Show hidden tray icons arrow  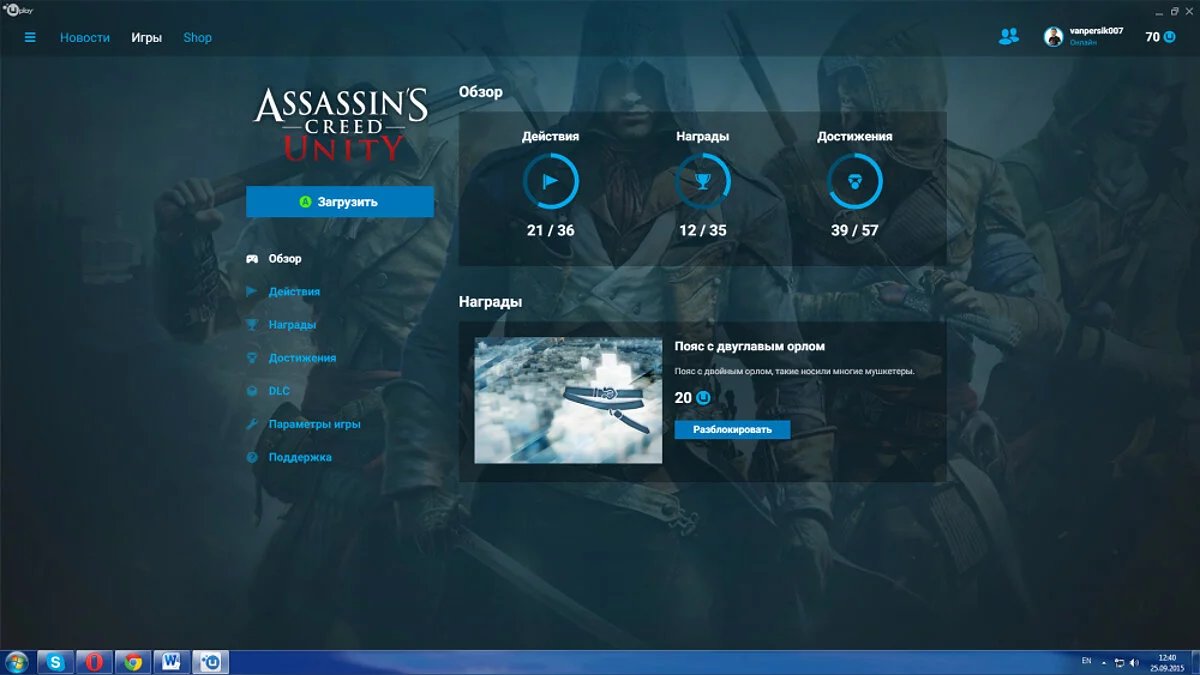coord(1104,662)
